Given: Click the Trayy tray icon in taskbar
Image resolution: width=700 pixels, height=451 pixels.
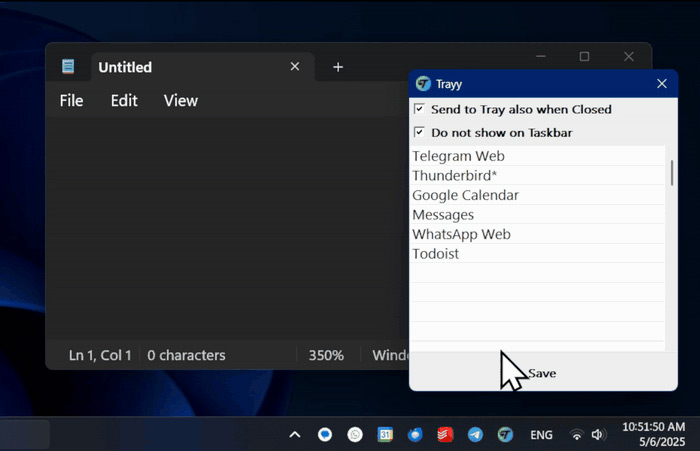Looking at the screenshot, I should (505, 434).
